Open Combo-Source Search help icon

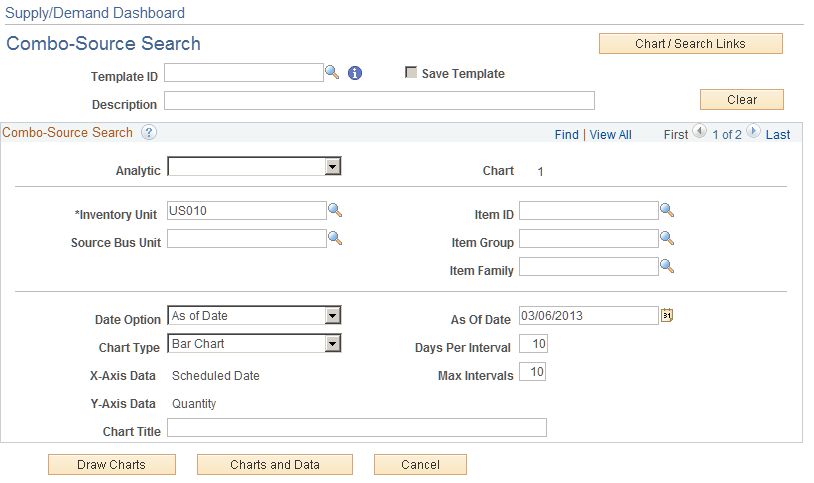pos(148,132)
